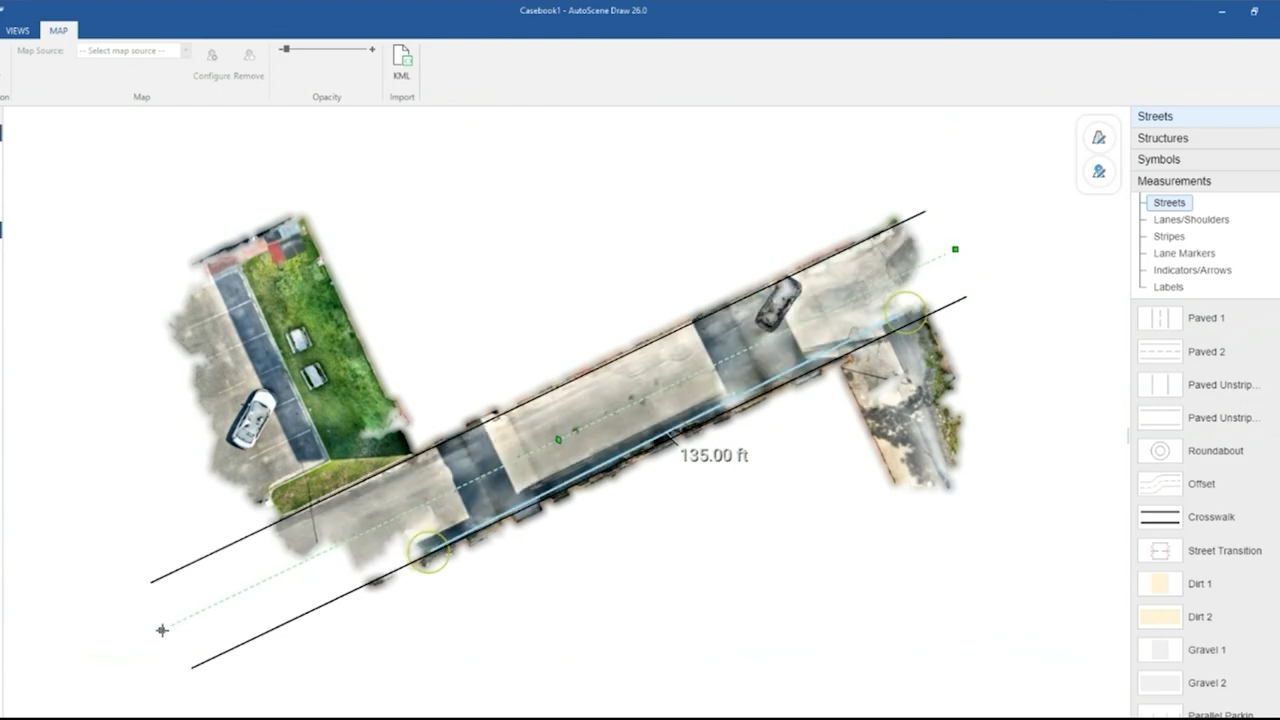Choose the Street Transition icon
This screenshot has width=1280, height=720.
point(1160,551)
